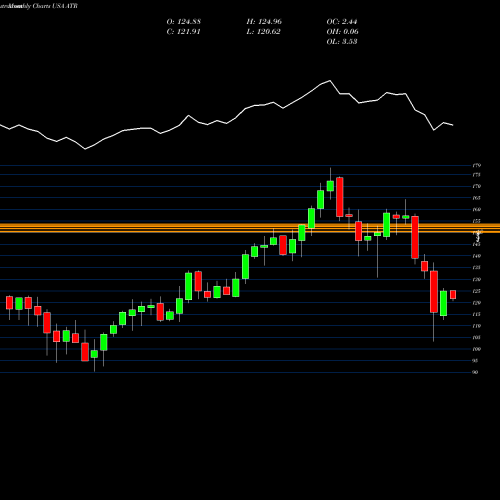The width and height of the screenshot is (500, 500).
Task: Click the 175 price axis label
Action: click(x=476, y=175)
